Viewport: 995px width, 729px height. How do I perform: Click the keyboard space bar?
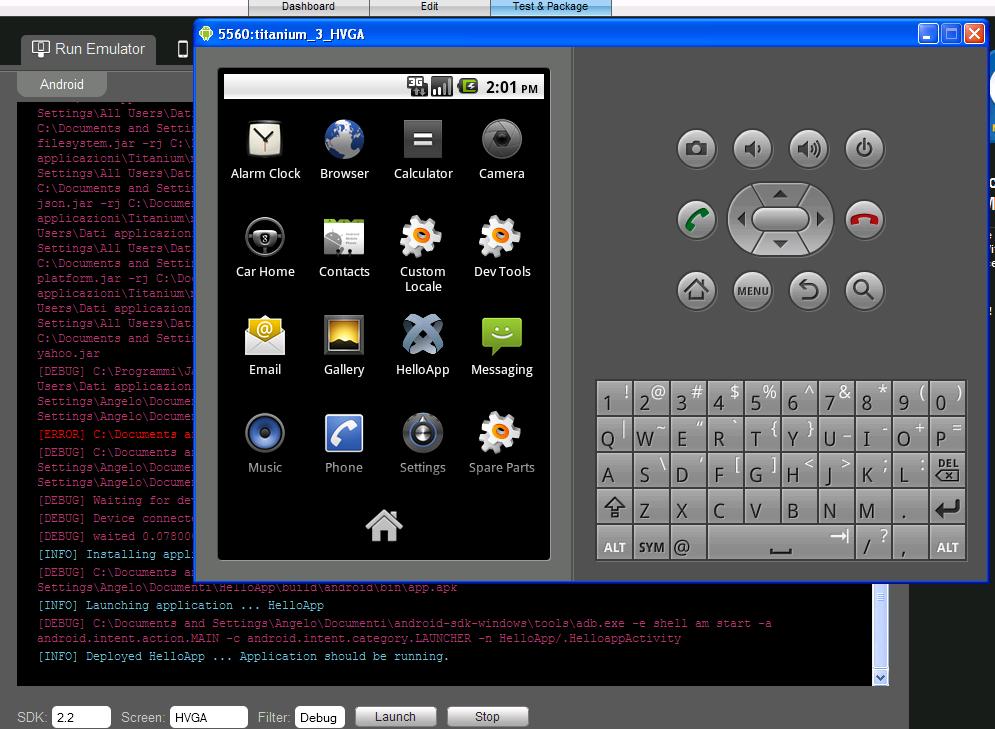781,544
